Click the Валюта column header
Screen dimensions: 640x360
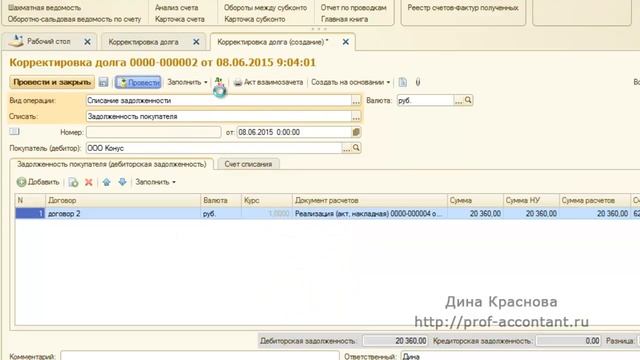(x=221, y=200)
